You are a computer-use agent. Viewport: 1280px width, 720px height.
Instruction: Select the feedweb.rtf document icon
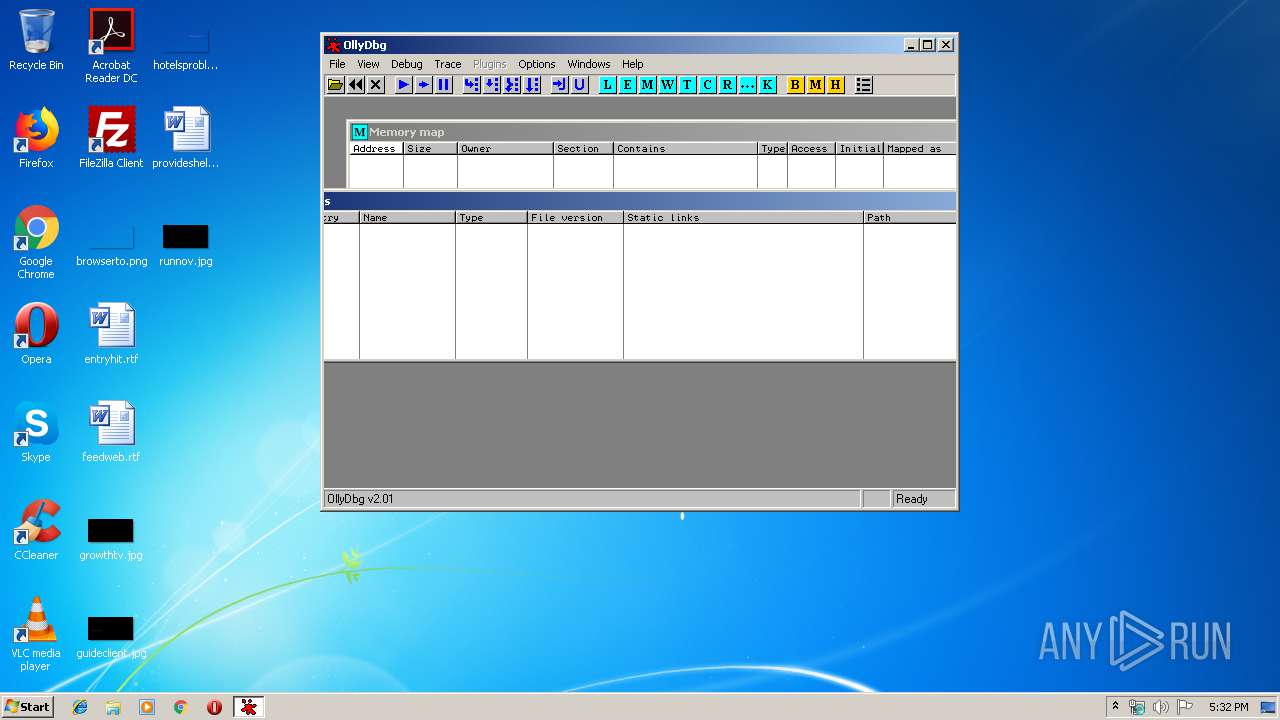click(x=111, y=432)
